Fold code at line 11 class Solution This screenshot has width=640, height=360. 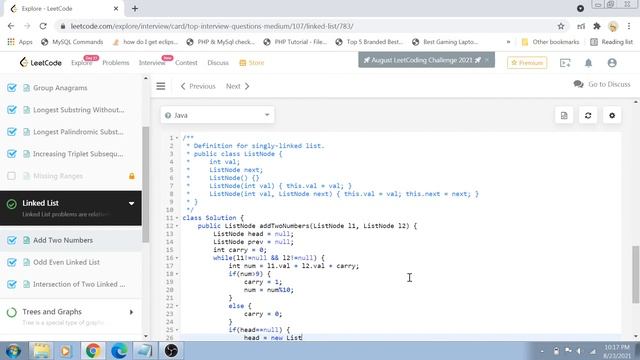click(177, 218)
